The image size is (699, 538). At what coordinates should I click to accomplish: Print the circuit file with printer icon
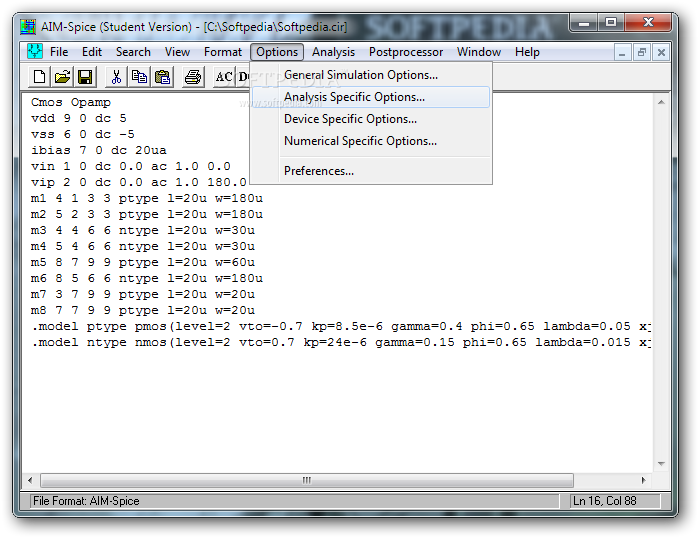point(193,77)
